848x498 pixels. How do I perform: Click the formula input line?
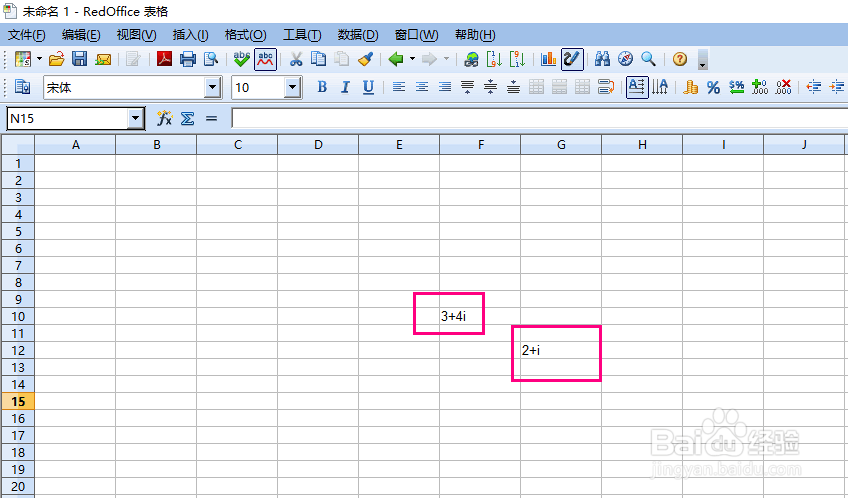[540, 118]
